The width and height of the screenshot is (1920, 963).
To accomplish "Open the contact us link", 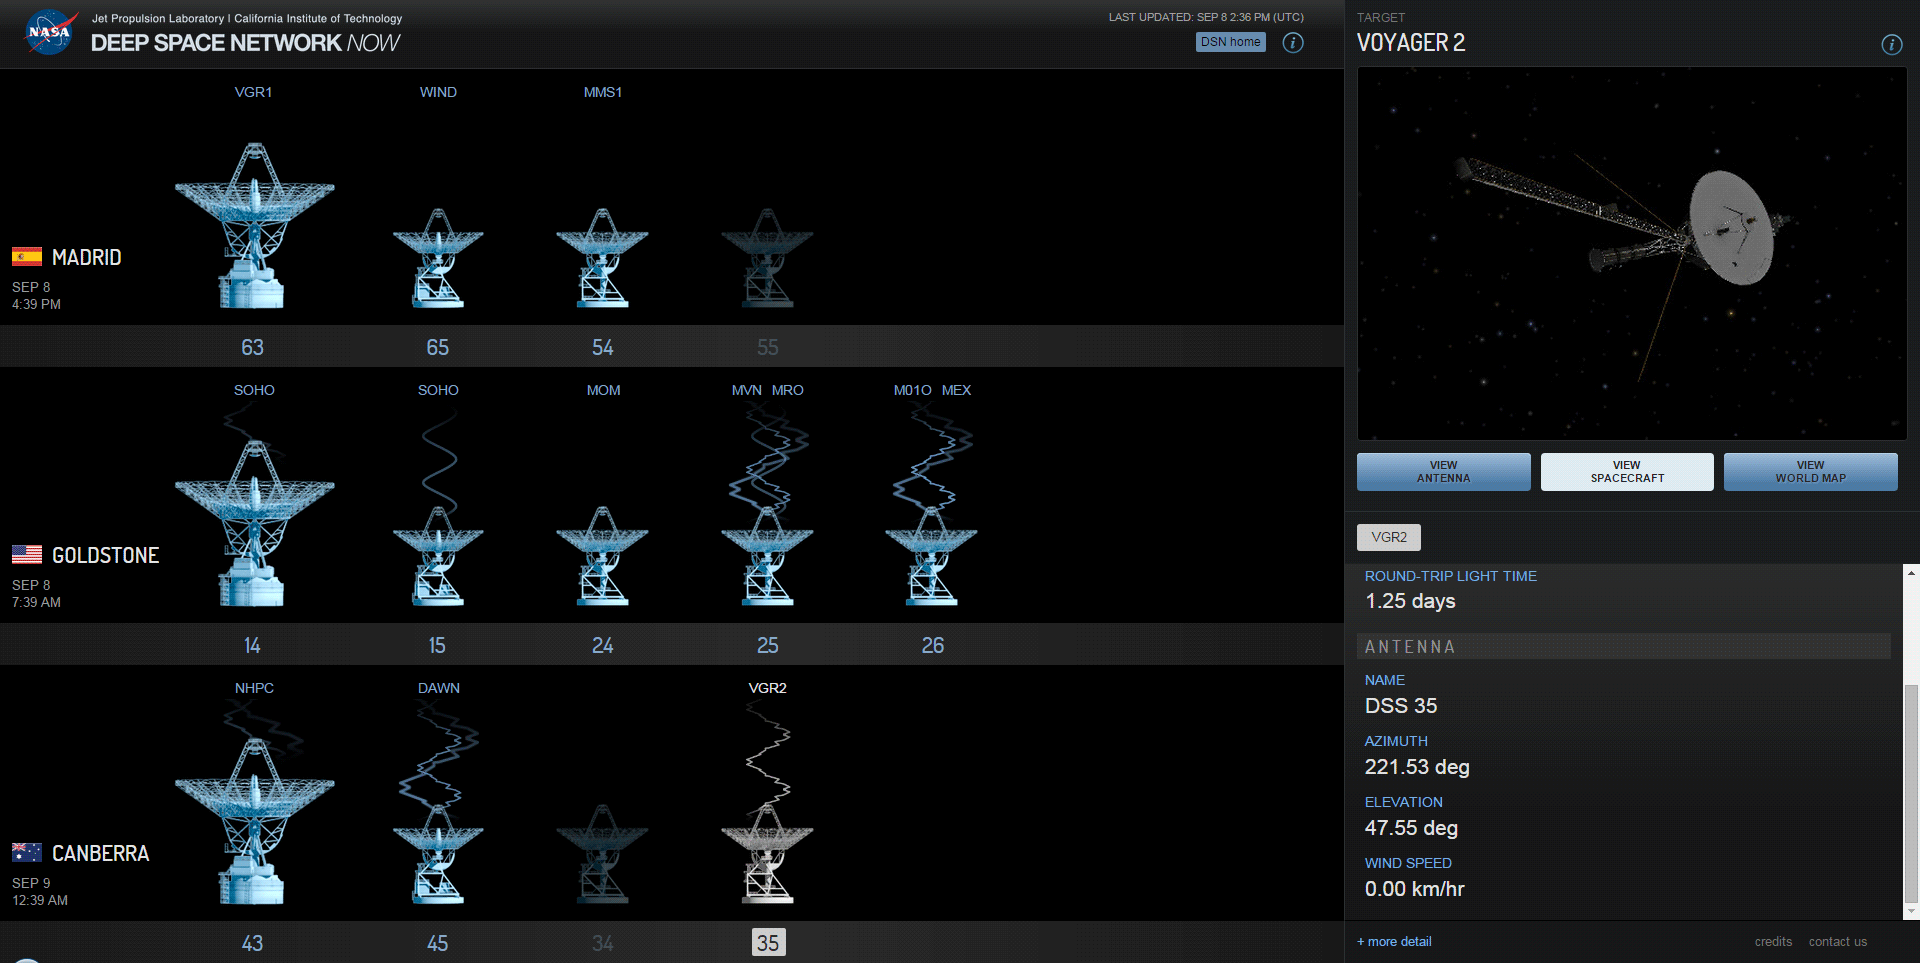I will click(x=1837, y=941).
